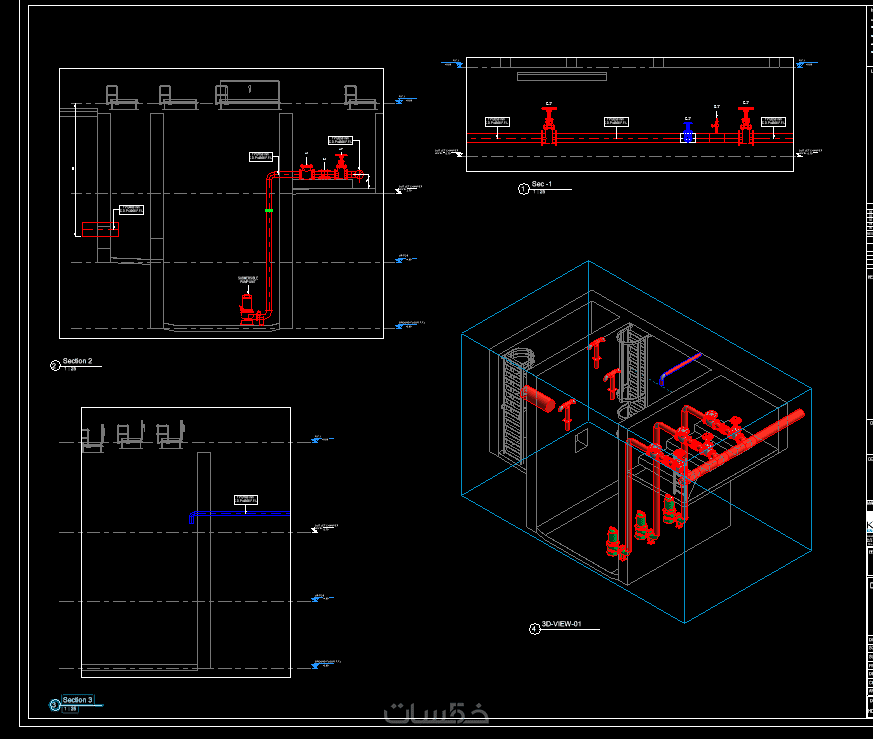This screenshot has width=873, height=739.
Task: Select the red gate valve in Section 2
Action: tap(341, 167)
